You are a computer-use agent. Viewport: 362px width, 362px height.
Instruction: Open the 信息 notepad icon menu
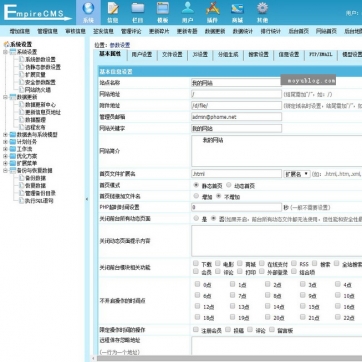tap(113, 12)
